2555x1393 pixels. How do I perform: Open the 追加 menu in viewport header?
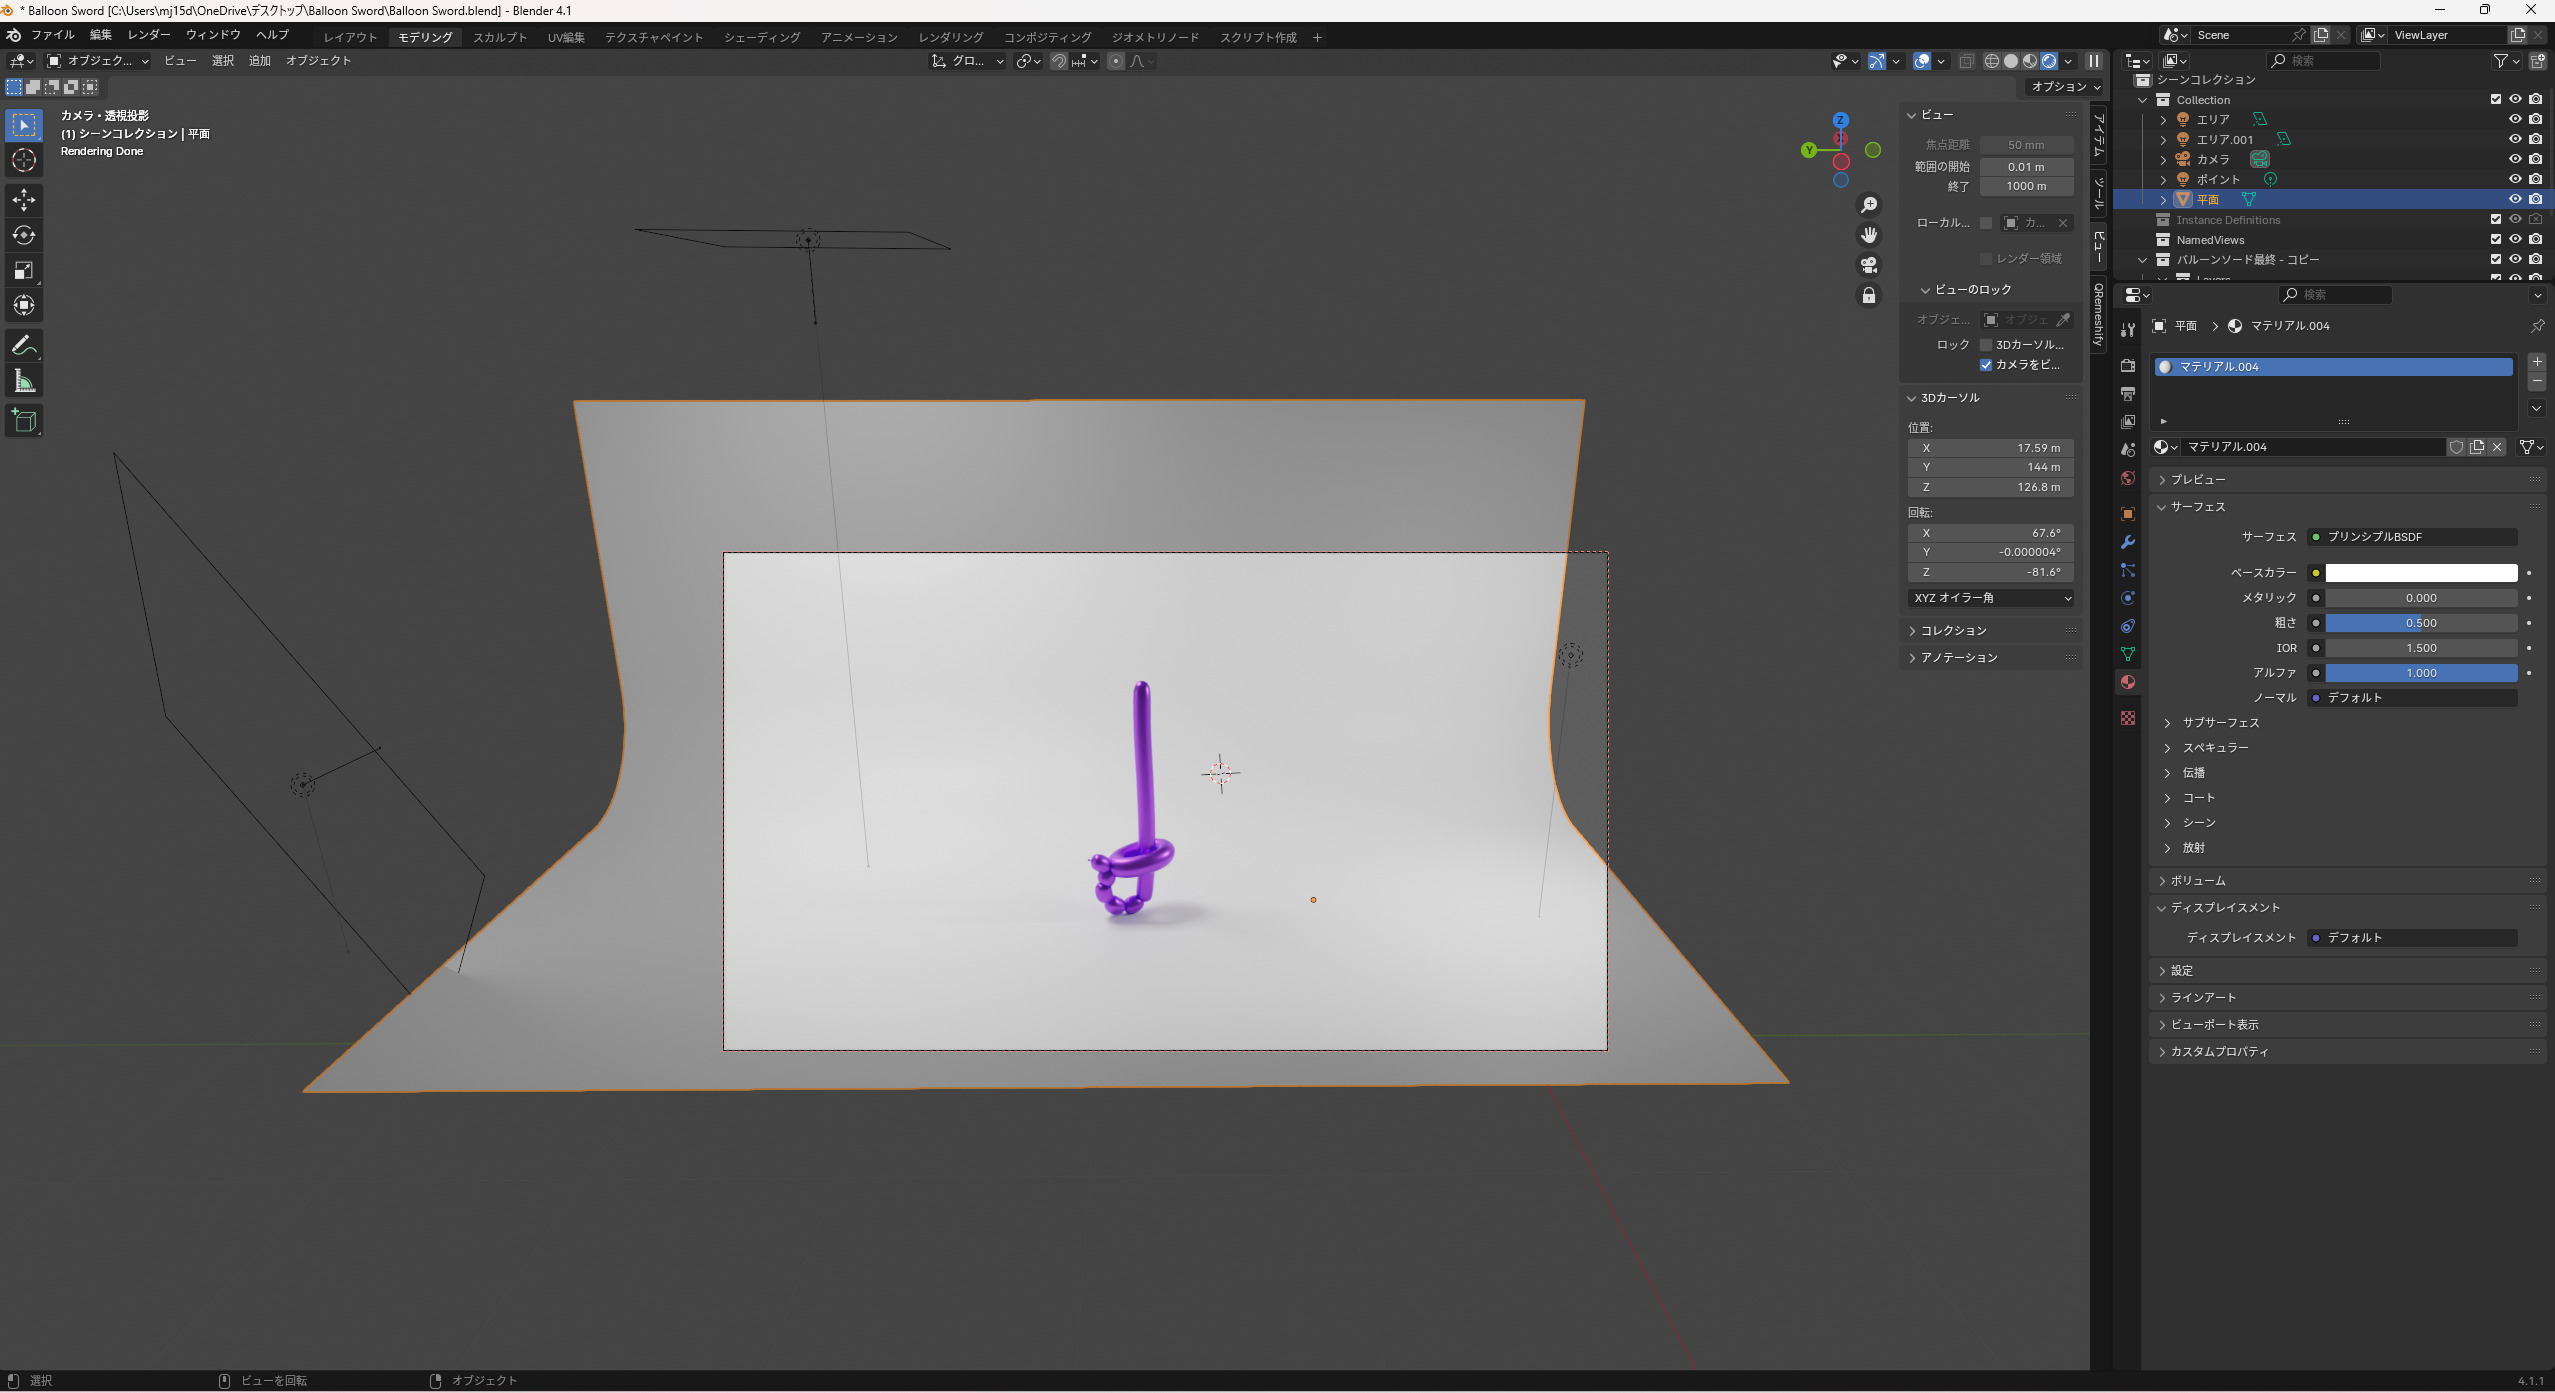tap(260, 61)
